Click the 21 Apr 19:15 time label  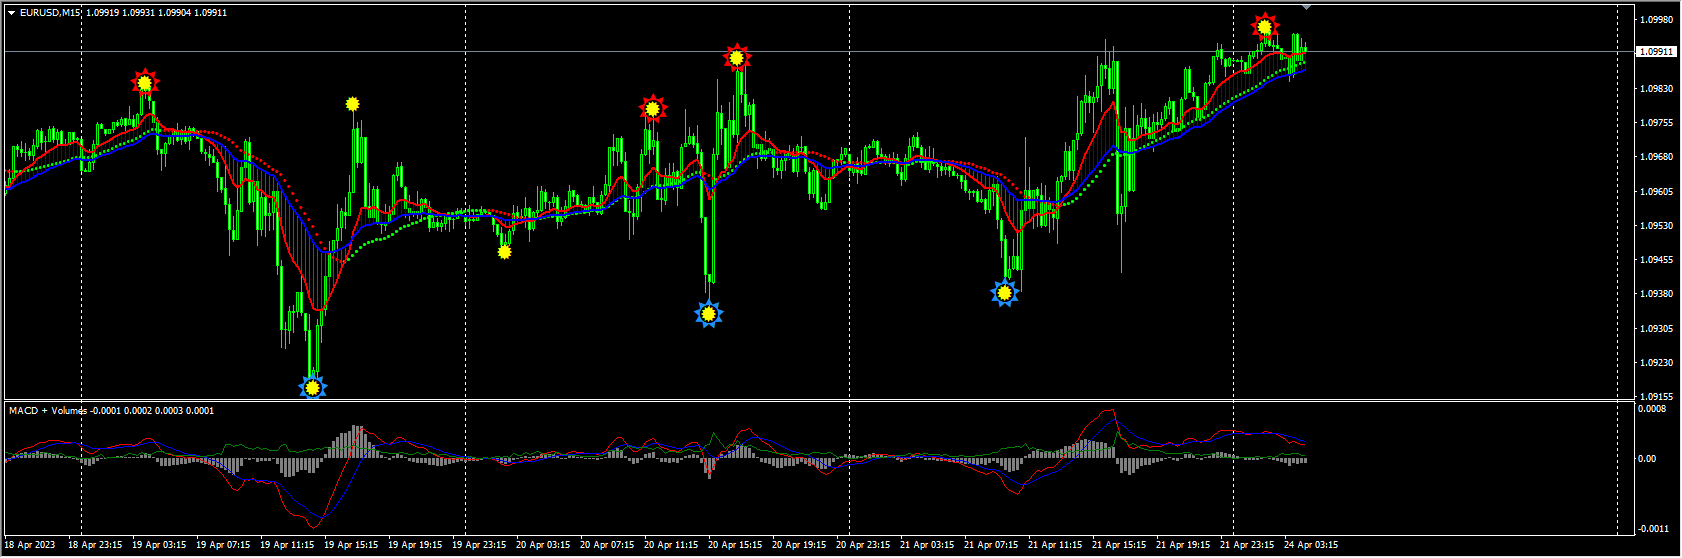(x=1183, y=545)
